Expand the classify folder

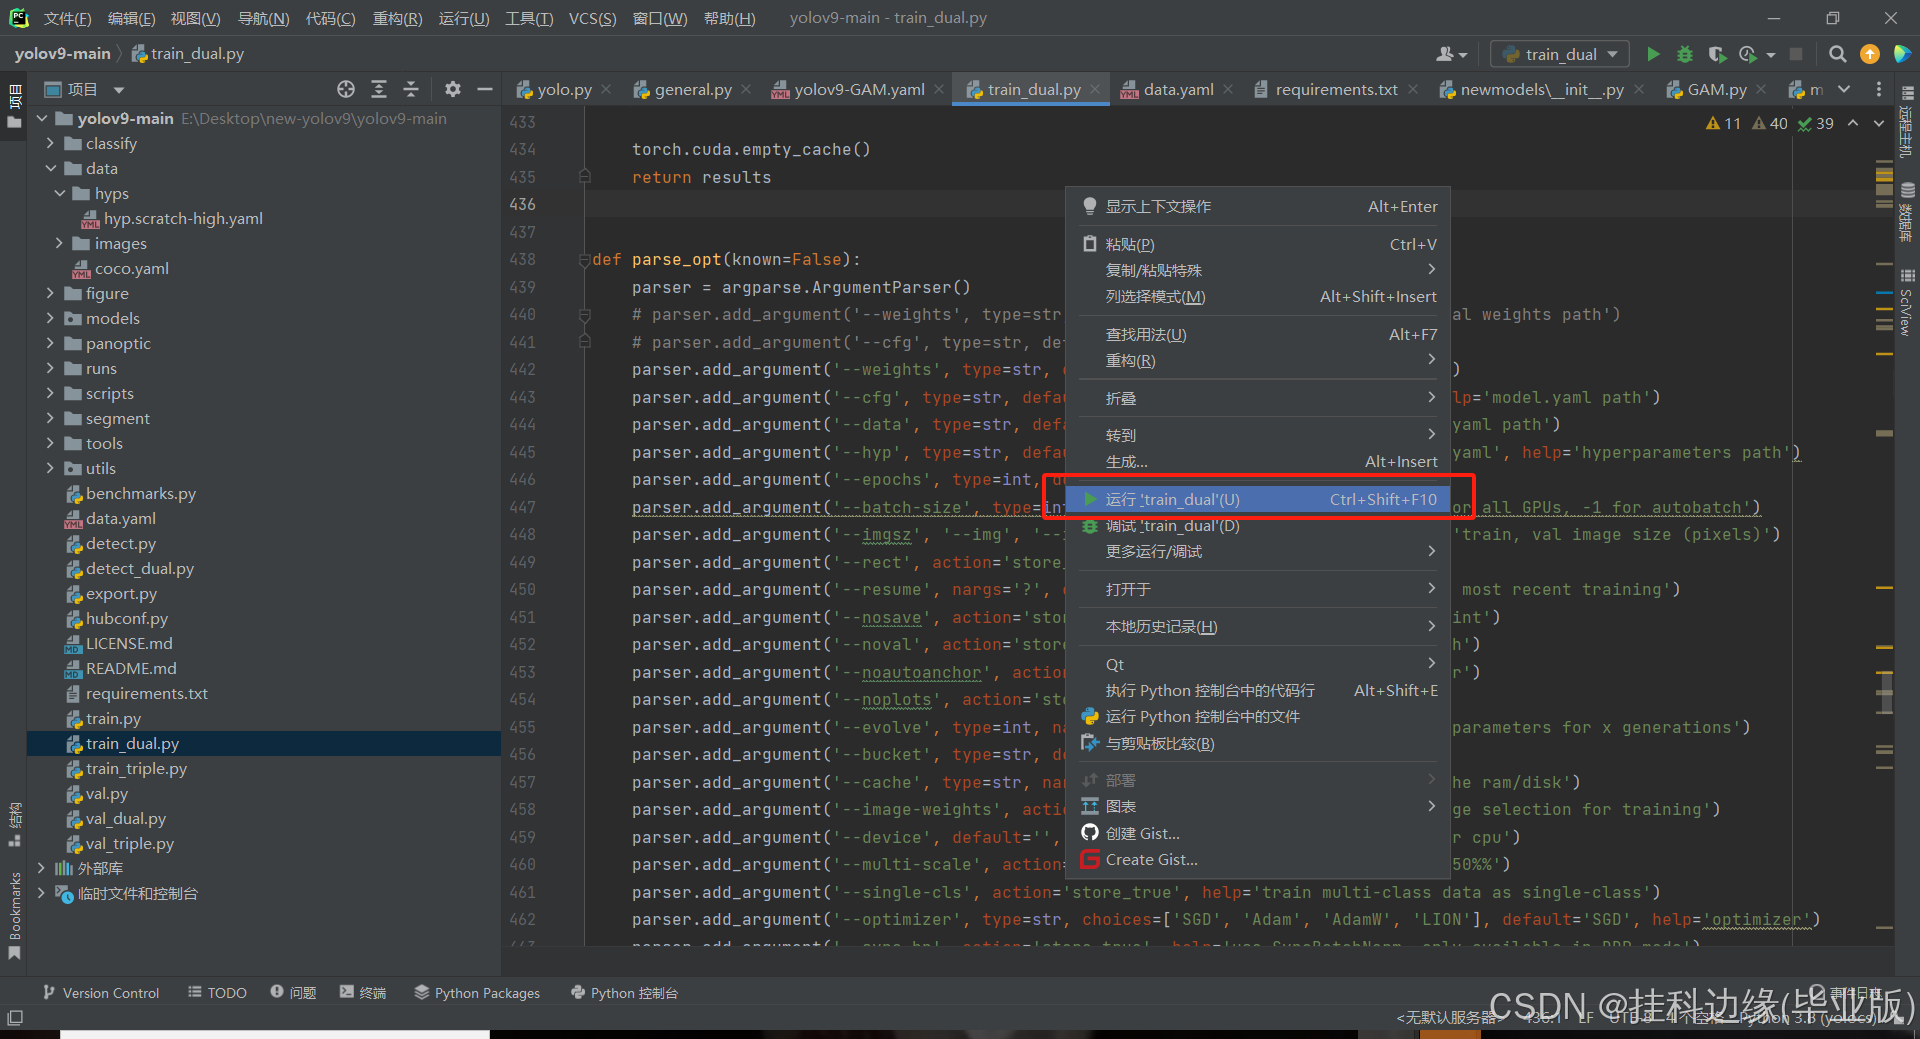coord(50,143)
